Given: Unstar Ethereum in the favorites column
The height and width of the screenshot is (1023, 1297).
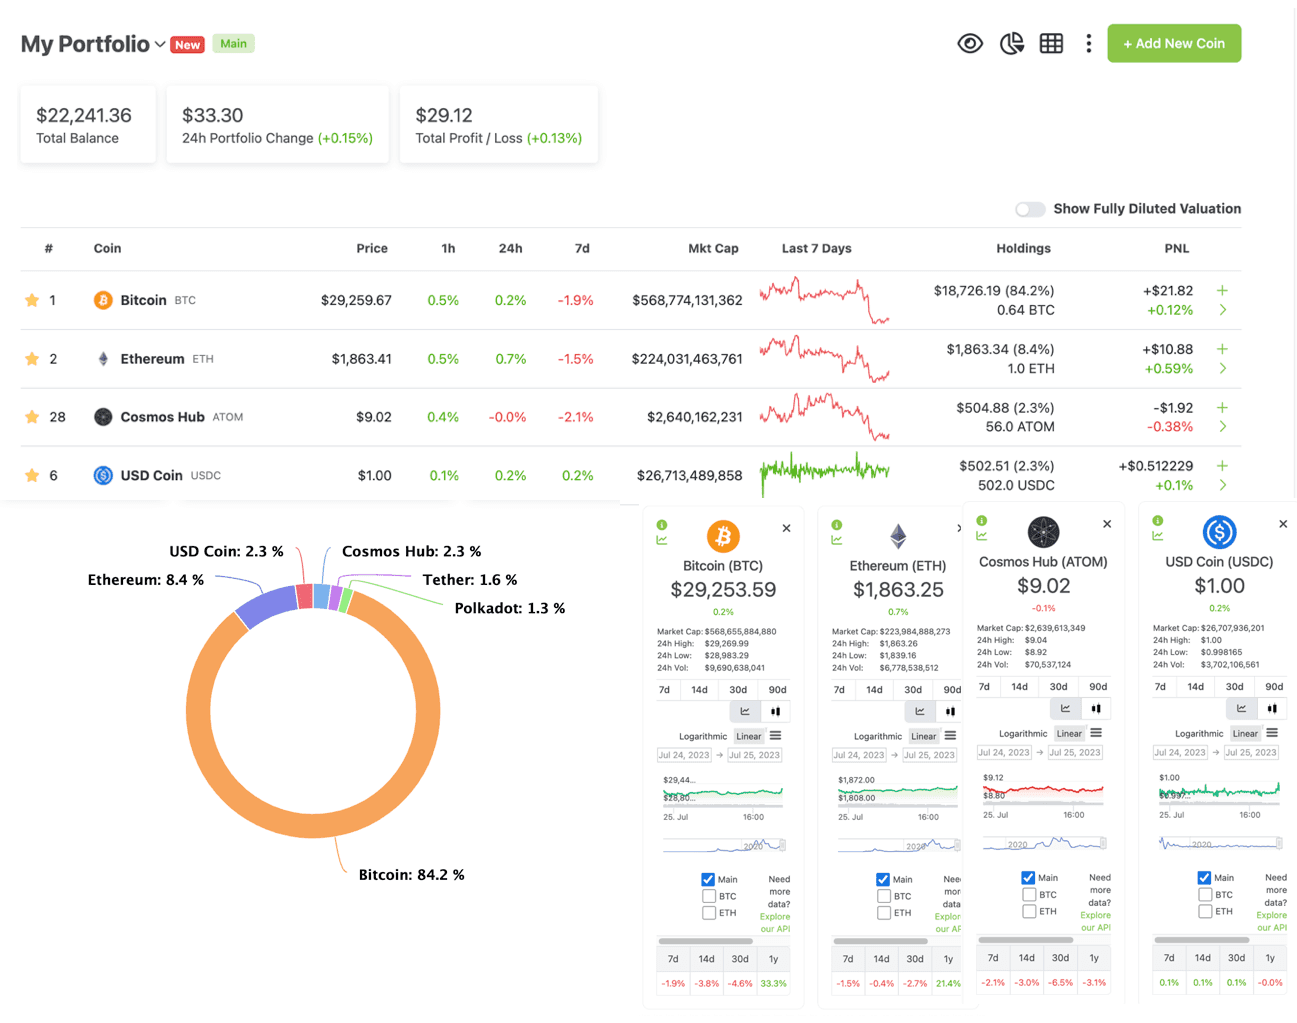Looking at the screenshot, I should pos(32,359).
